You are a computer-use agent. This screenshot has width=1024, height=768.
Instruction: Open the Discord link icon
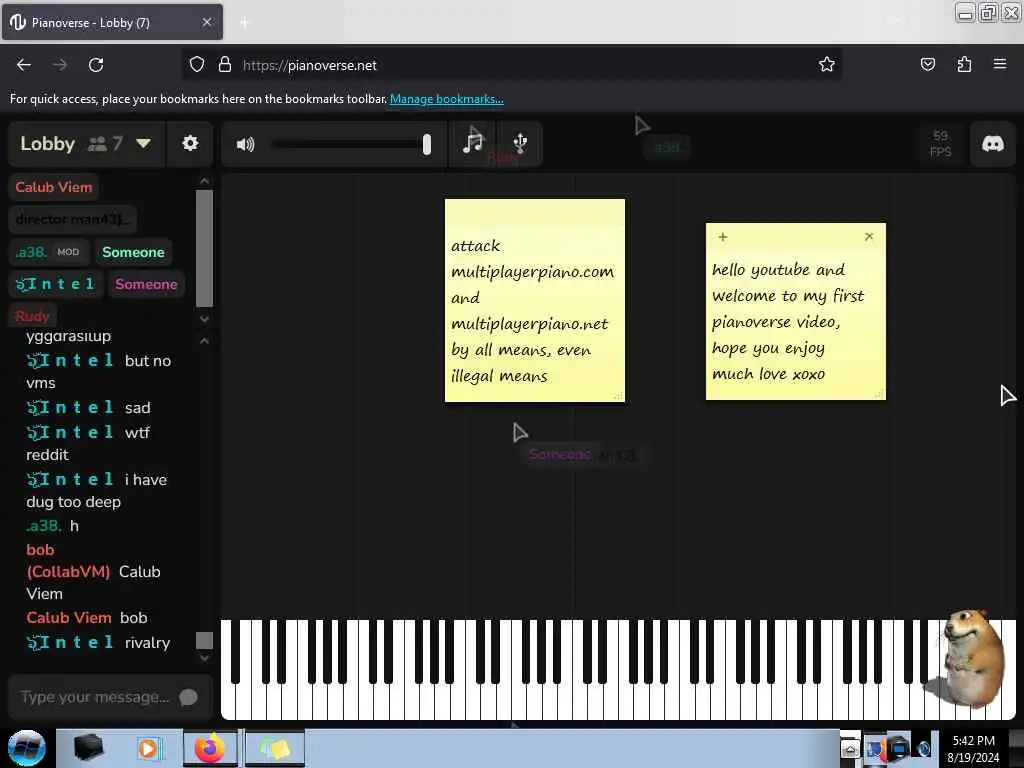pos(993,144)
